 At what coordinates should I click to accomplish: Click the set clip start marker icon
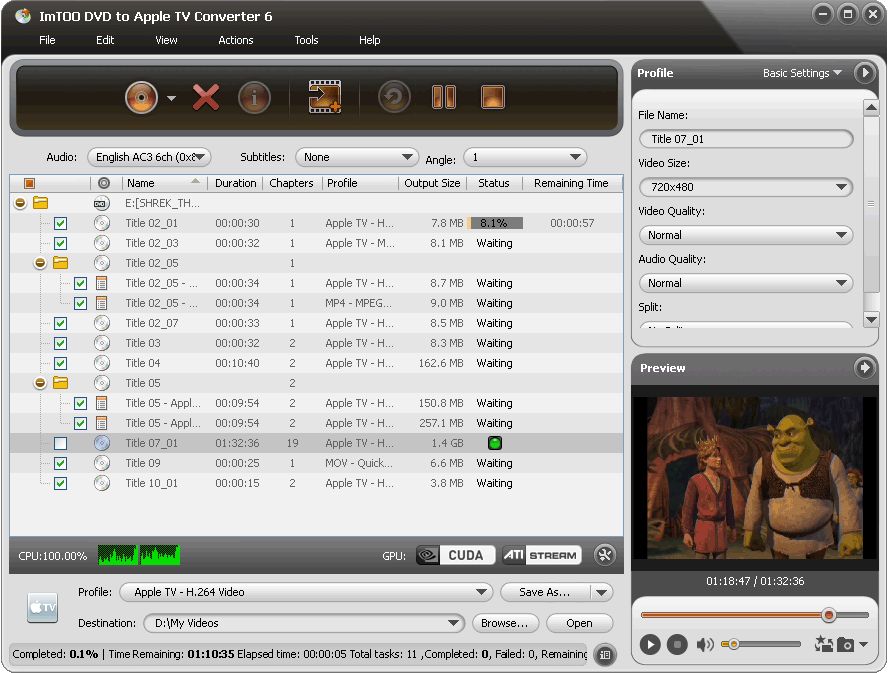[823, 644]
